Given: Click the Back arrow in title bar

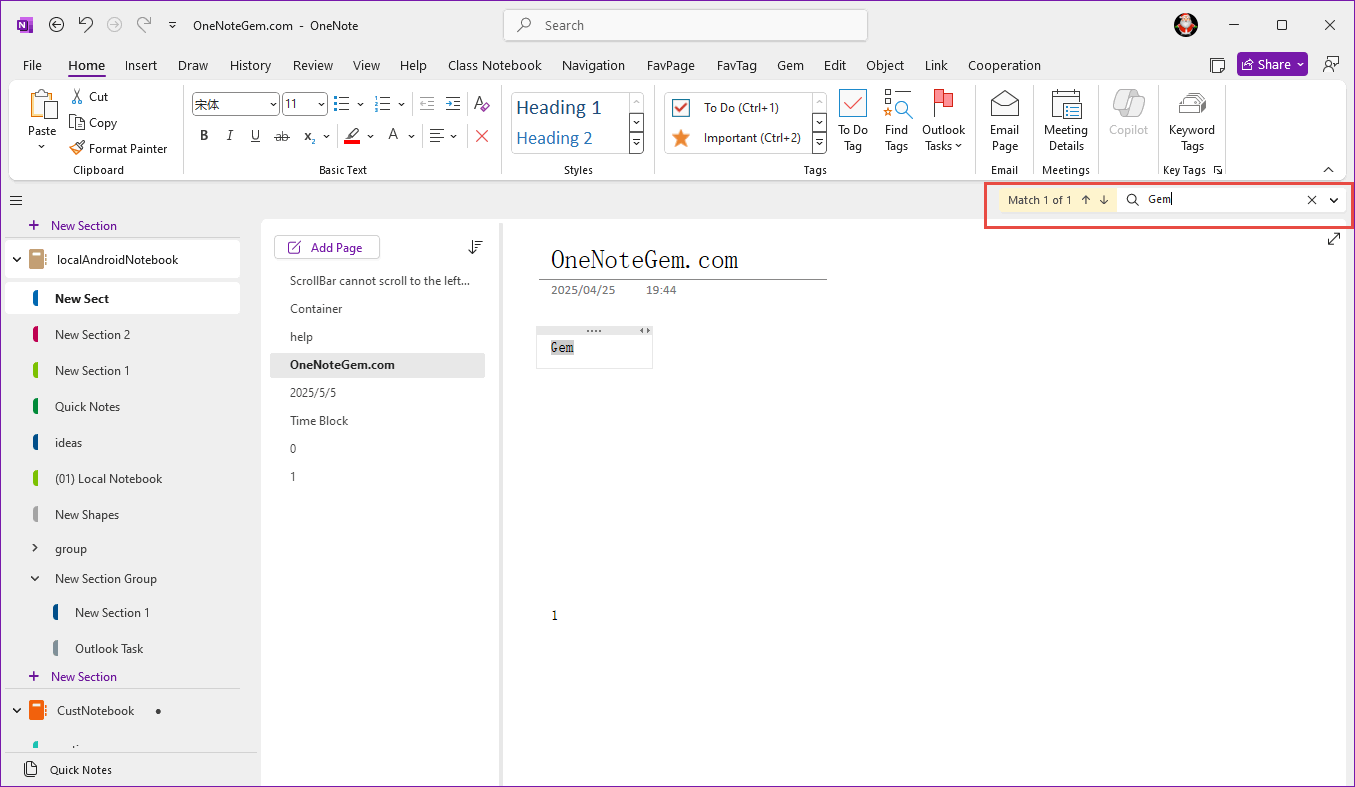Looking at the screenshot, I should (x=57, y=25).
